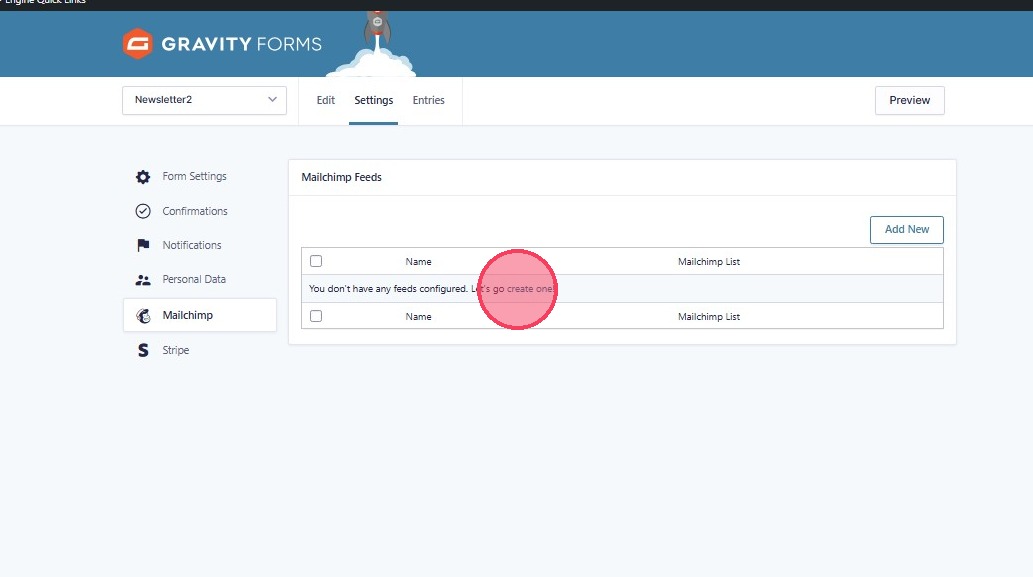
Task: Click "Let's go create one" link
Action: pyautogui.click(x=513, y=288)
